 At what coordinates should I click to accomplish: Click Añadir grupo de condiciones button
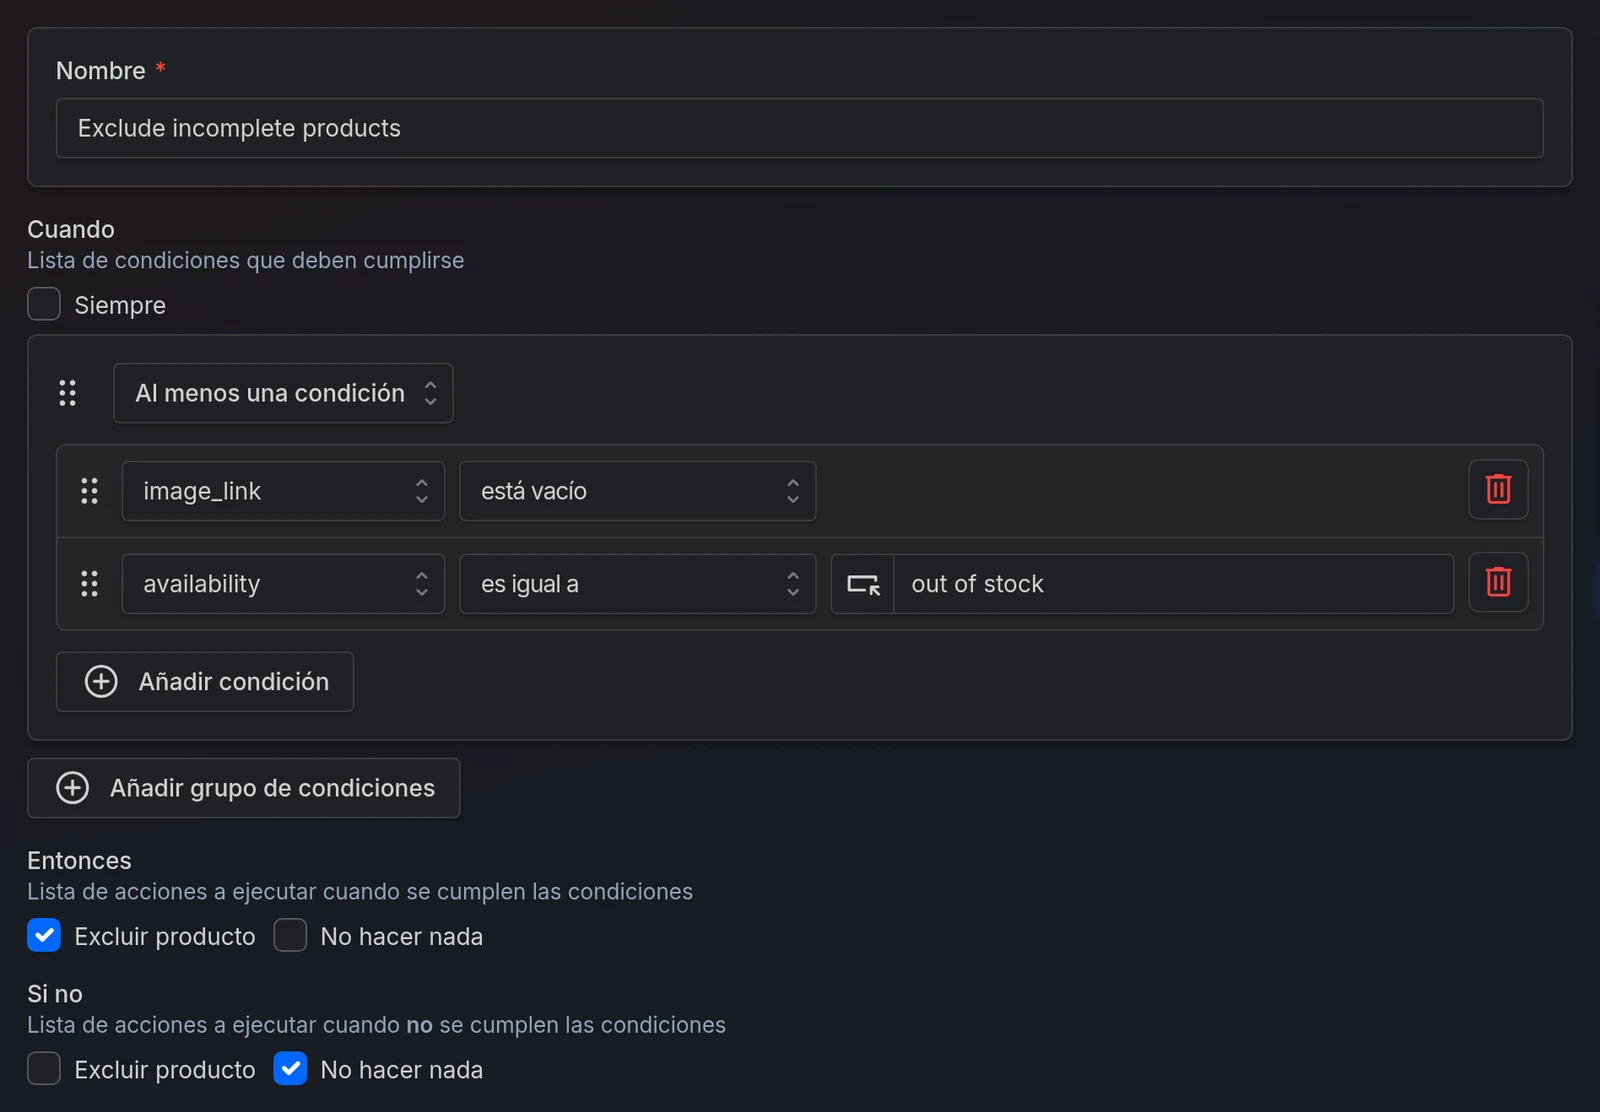click(x=244, y=788)
